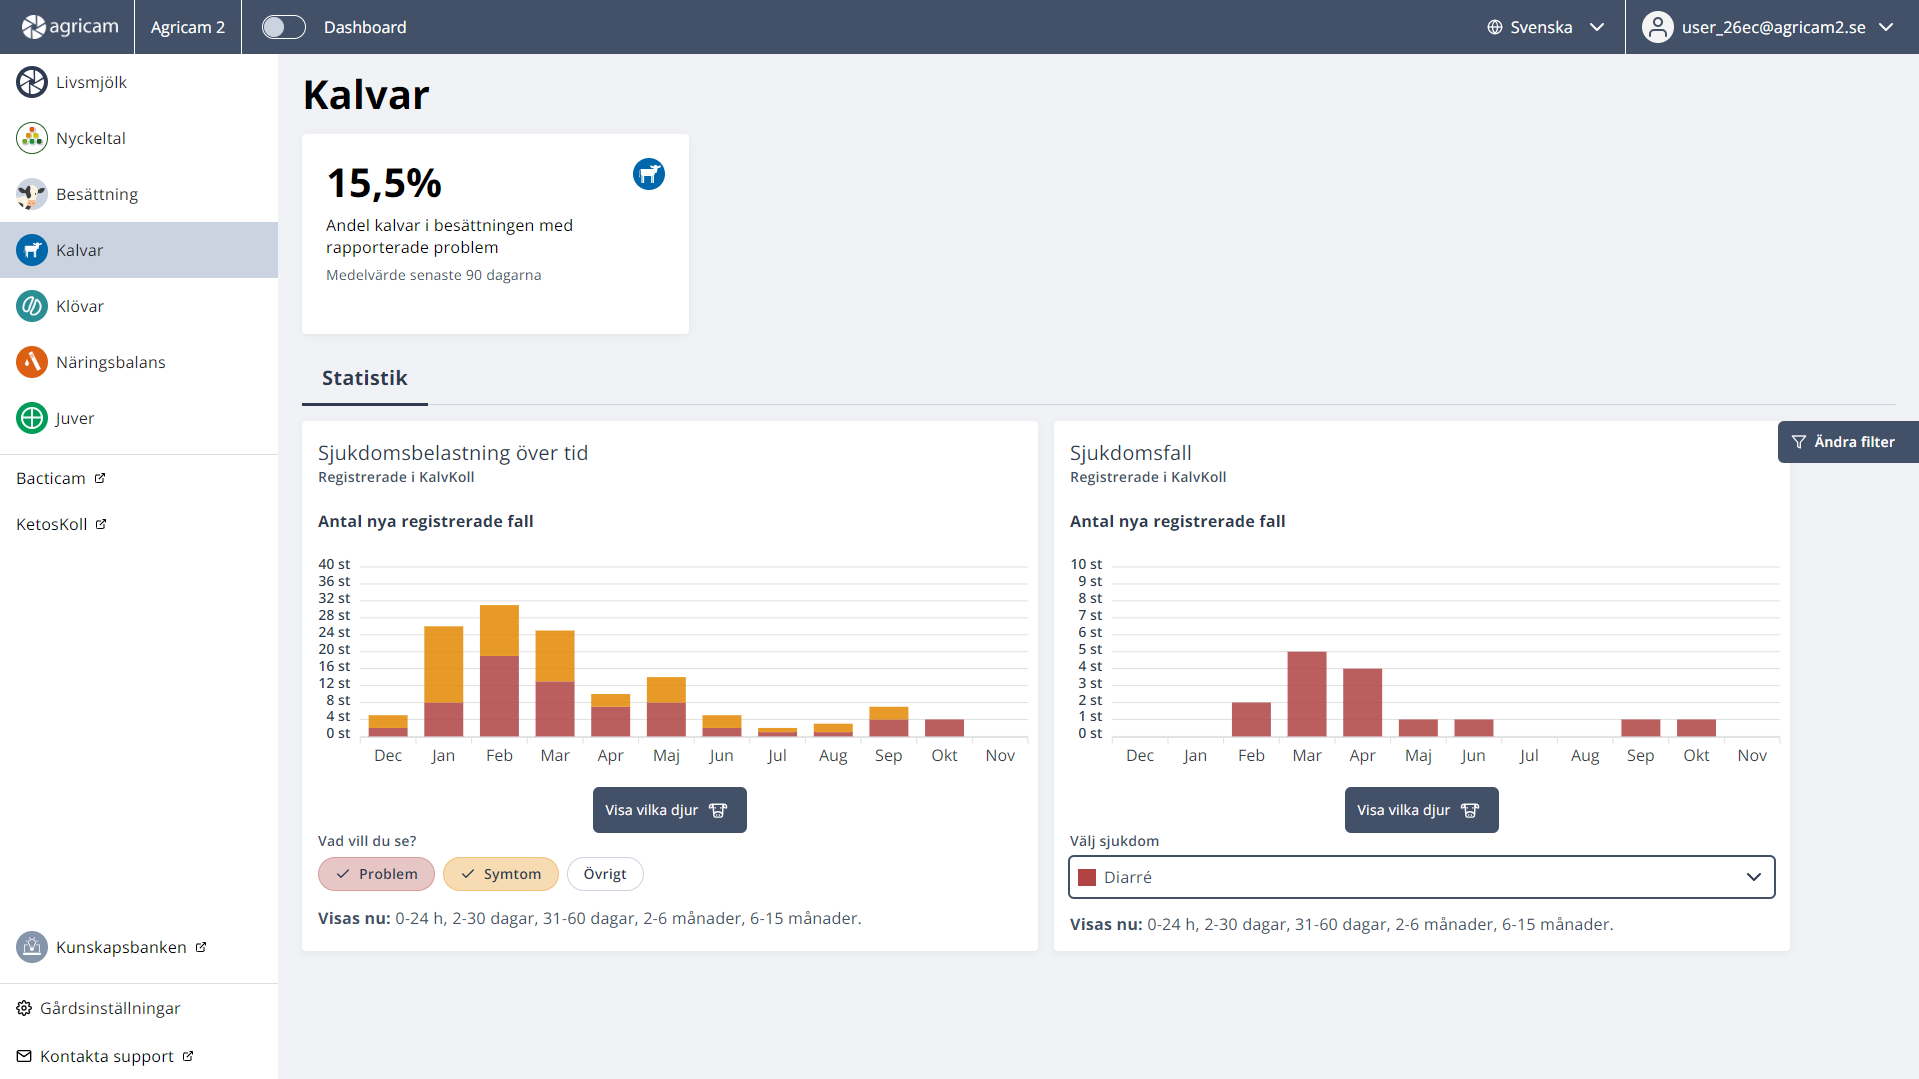Turn off the Symtom filter chip
1919x1079 pixels.
500,874
